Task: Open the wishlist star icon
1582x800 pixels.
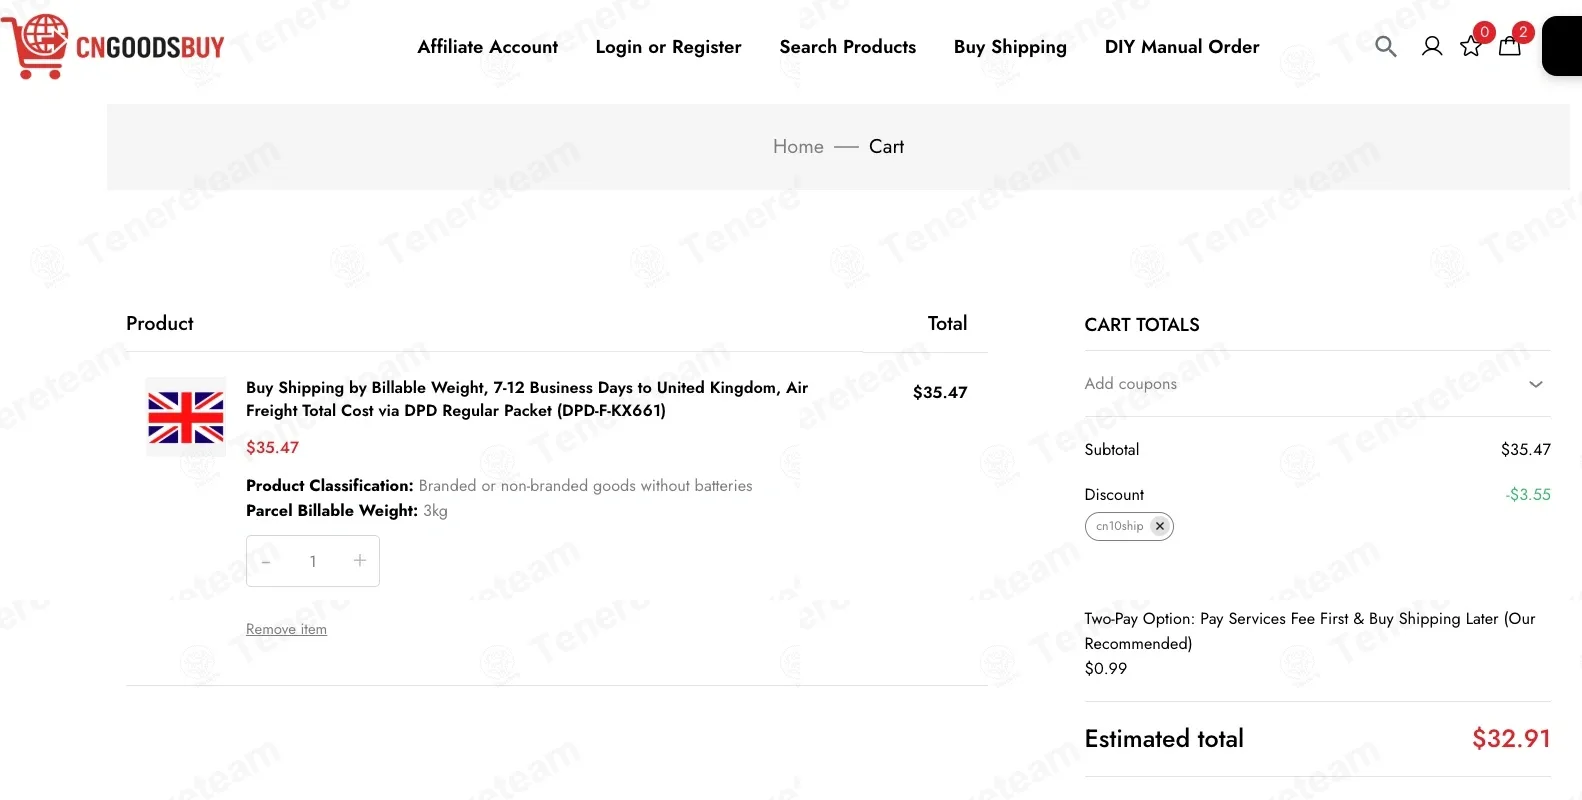Action: 1471,46
